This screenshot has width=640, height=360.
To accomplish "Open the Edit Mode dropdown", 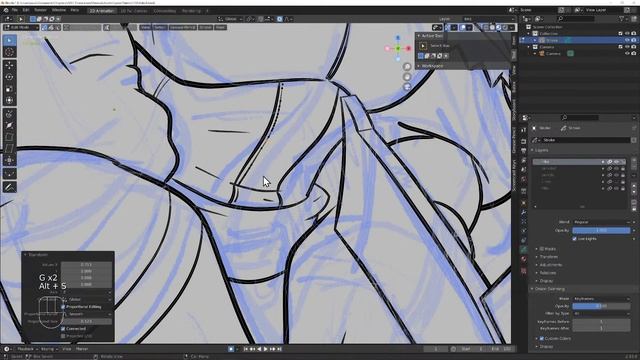I will click(21, 27).
